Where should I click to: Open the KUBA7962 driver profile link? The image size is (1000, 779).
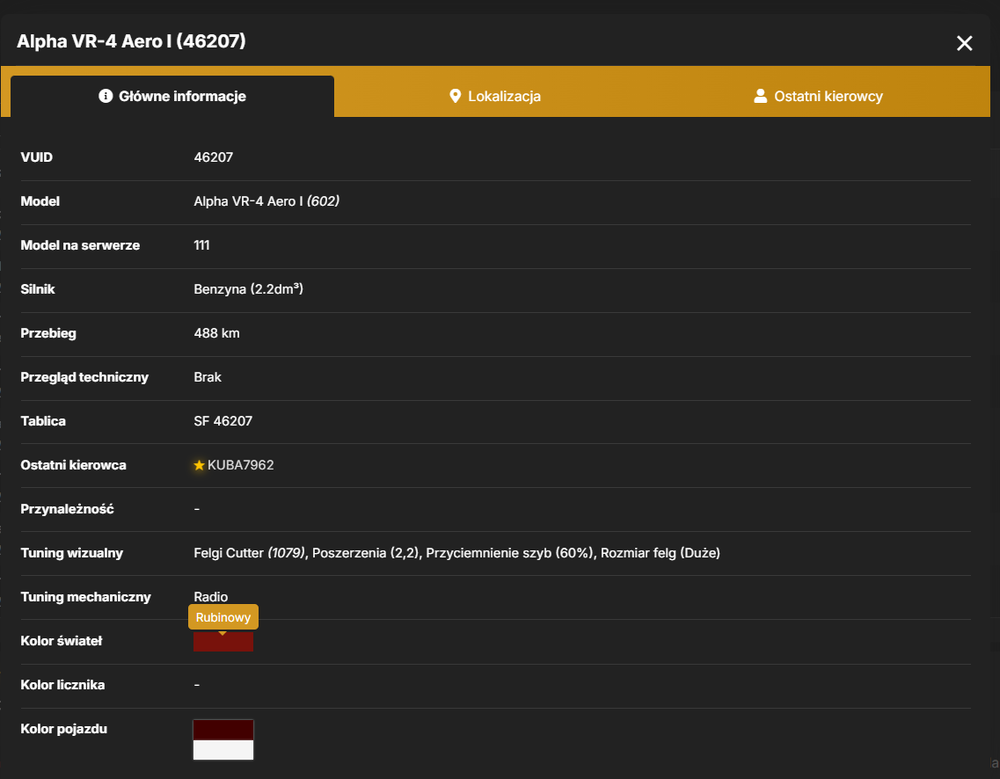coord(240,465)
